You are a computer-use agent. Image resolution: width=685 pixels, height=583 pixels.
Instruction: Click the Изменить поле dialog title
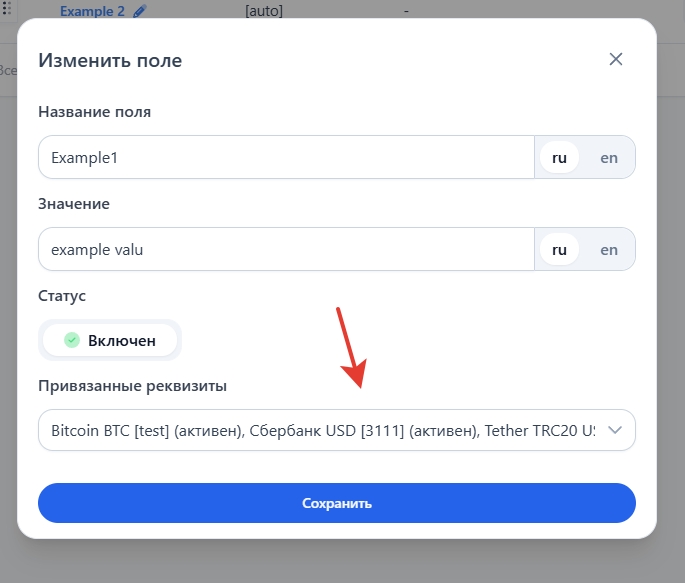[x=110, y=60]
